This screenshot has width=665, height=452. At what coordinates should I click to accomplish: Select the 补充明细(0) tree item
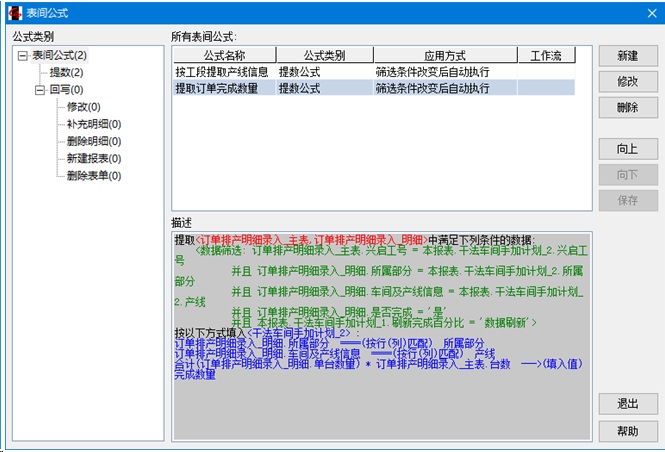(94, 124)
